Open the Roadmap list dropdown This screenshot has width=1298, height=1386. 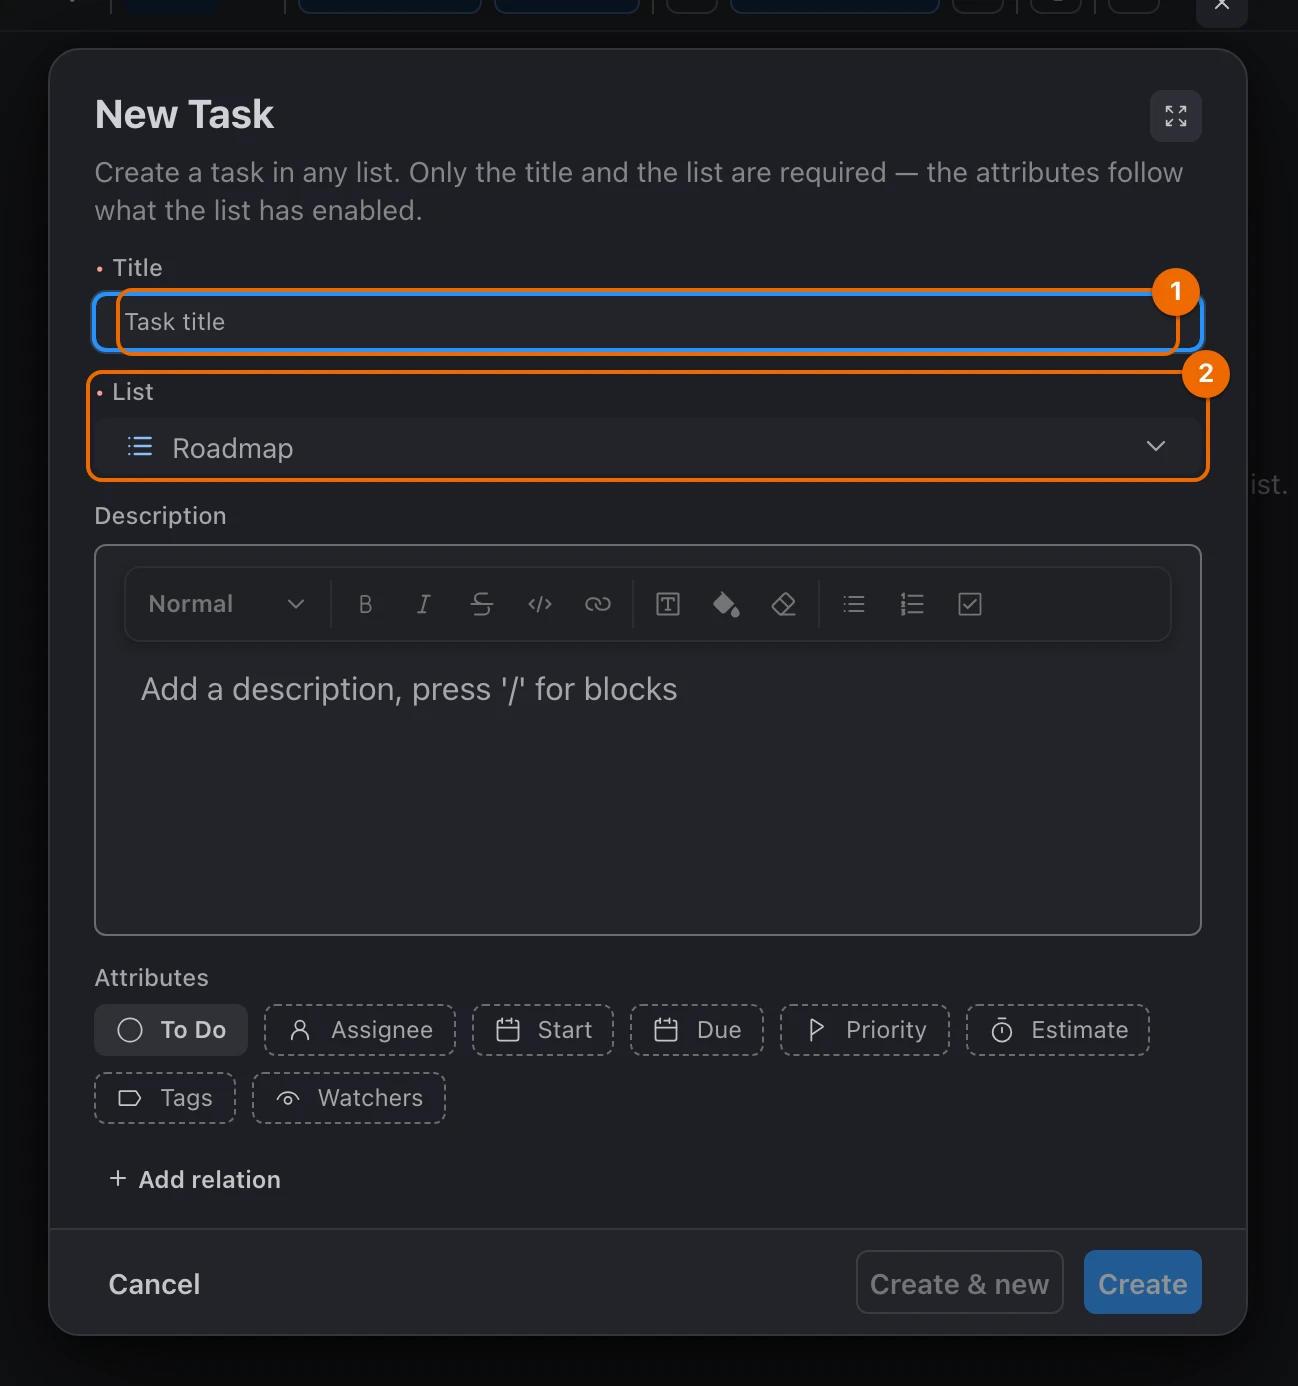tap(648, 447)
